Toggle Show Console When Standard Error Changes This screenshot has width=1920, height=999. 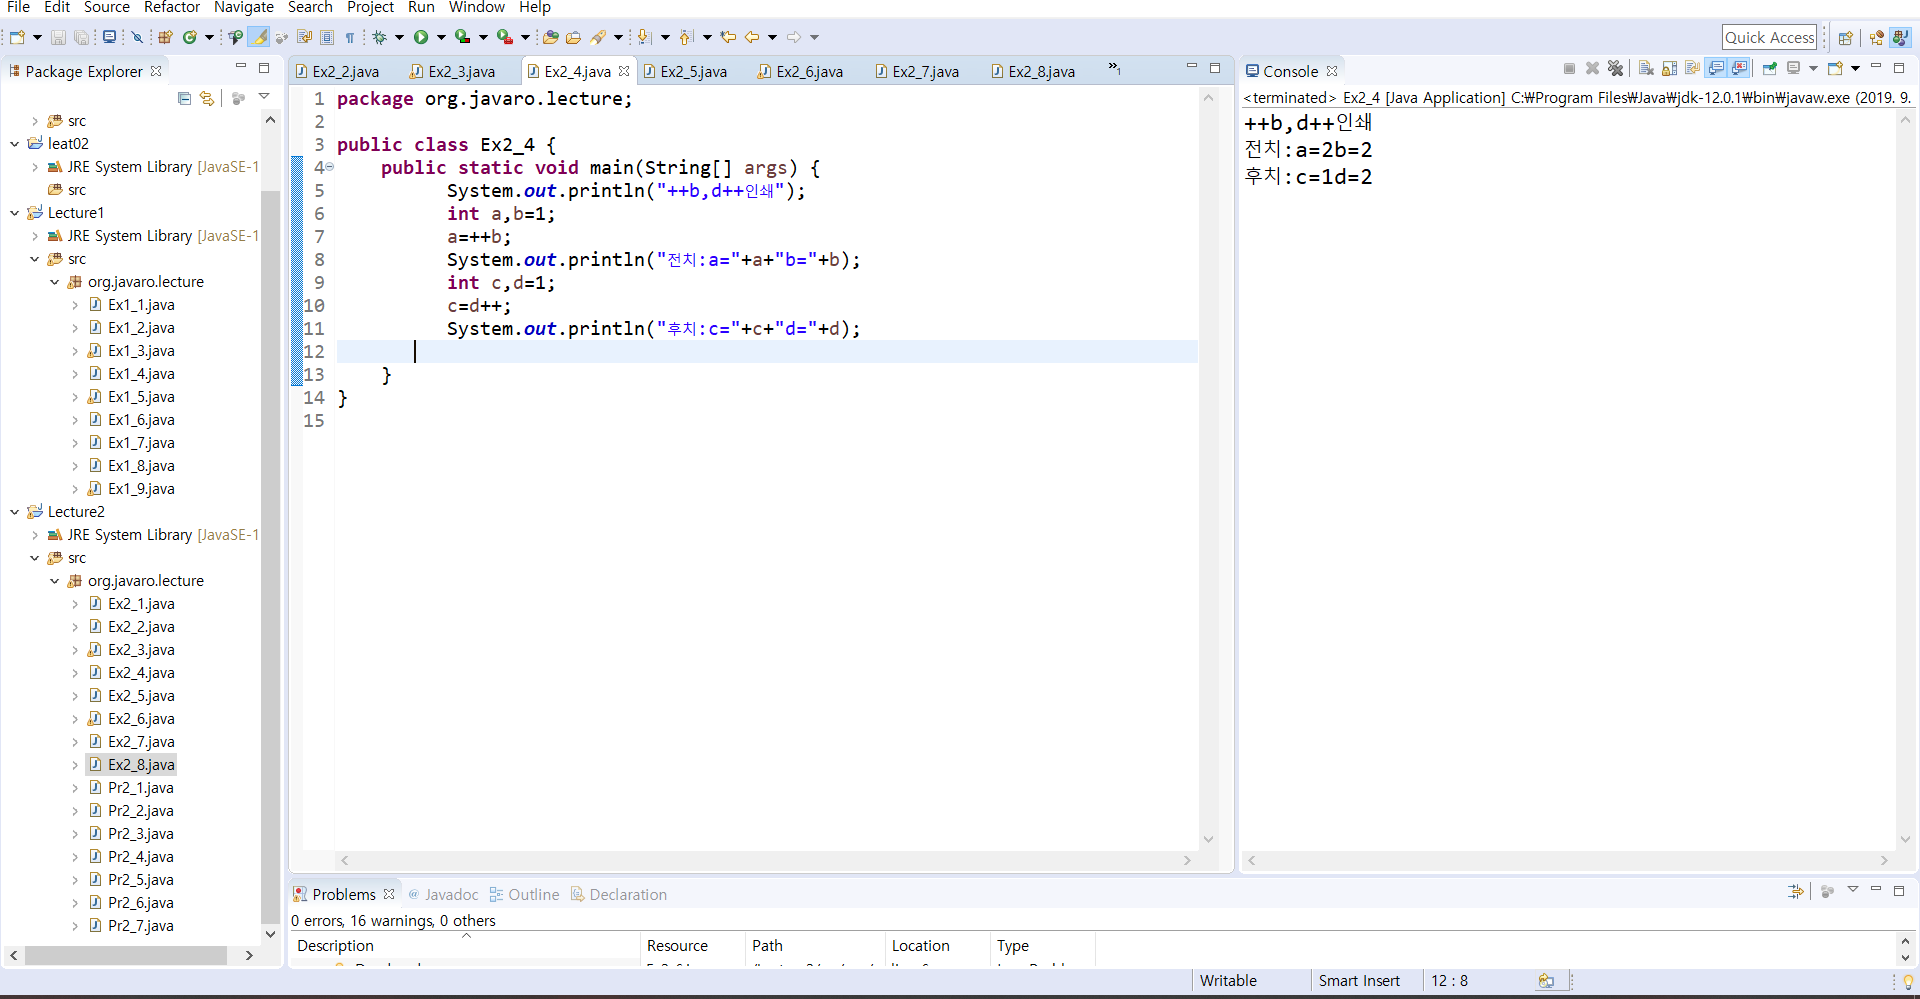(x=1740, y=69)
